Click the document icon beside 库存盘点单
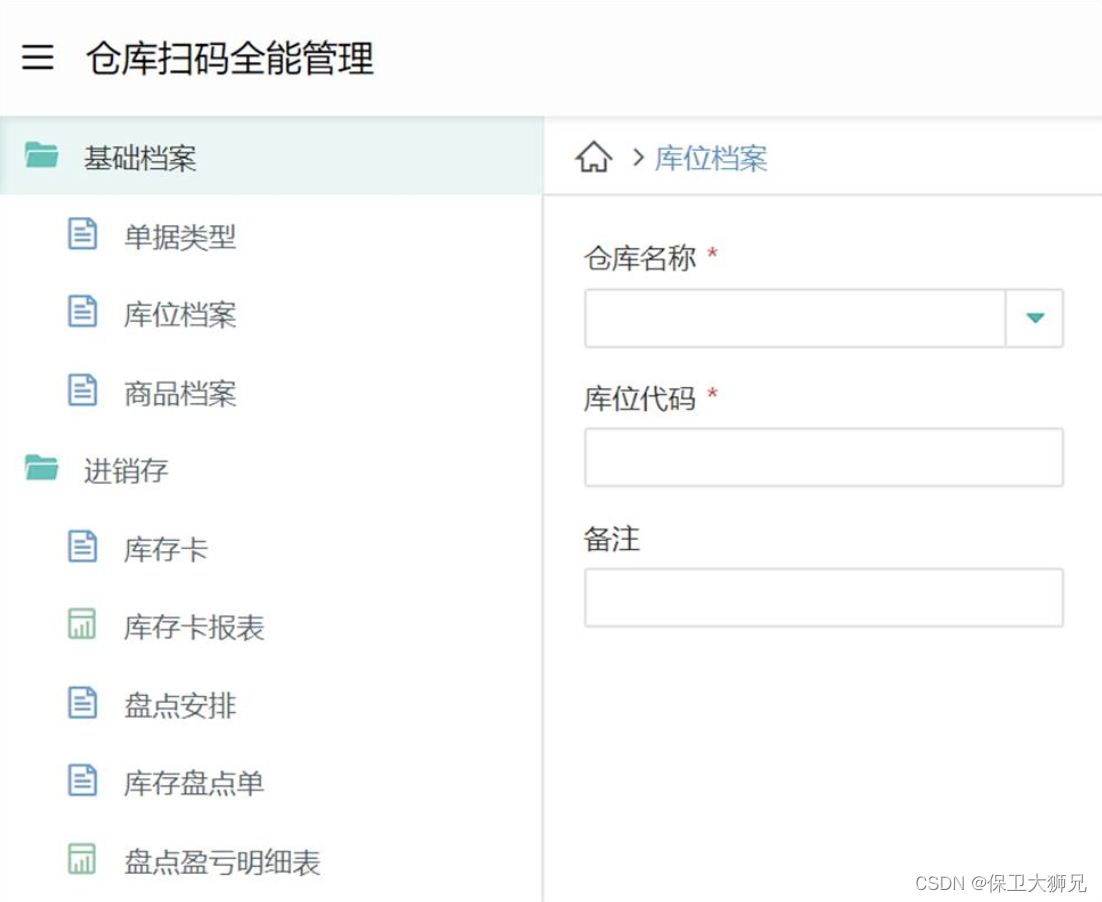Image resolution: width=1102 pixels, height=902 pixels. point(82,780)
